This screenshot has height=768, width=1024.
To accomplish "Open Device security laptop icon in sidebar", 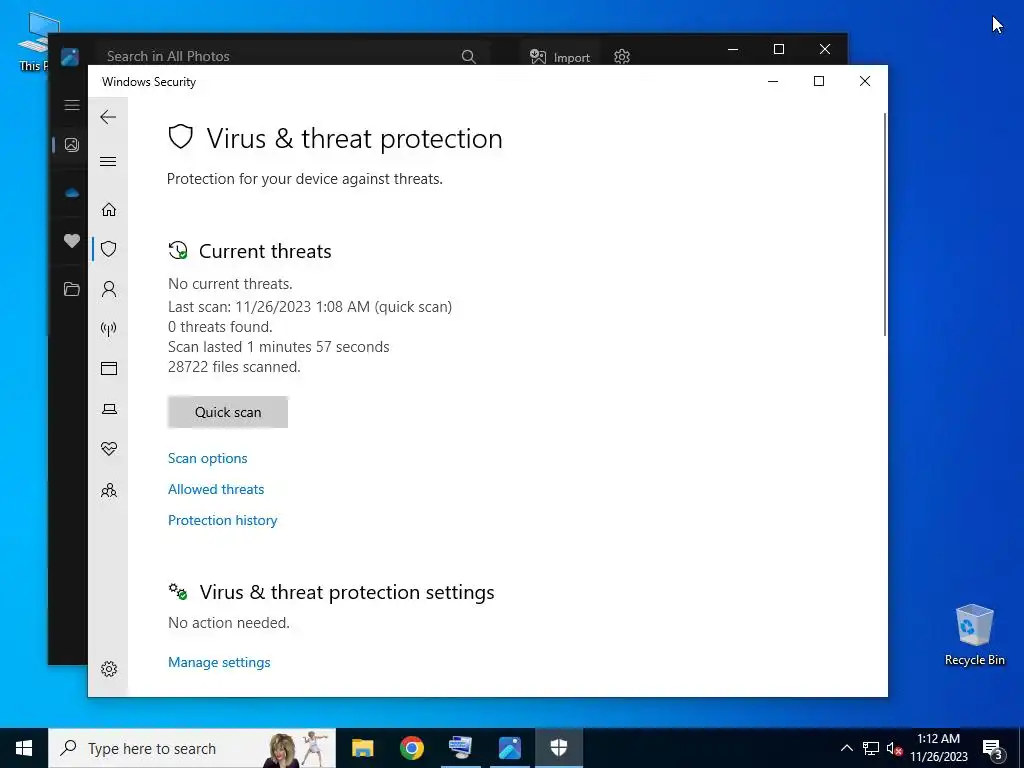I will (109, 409).
